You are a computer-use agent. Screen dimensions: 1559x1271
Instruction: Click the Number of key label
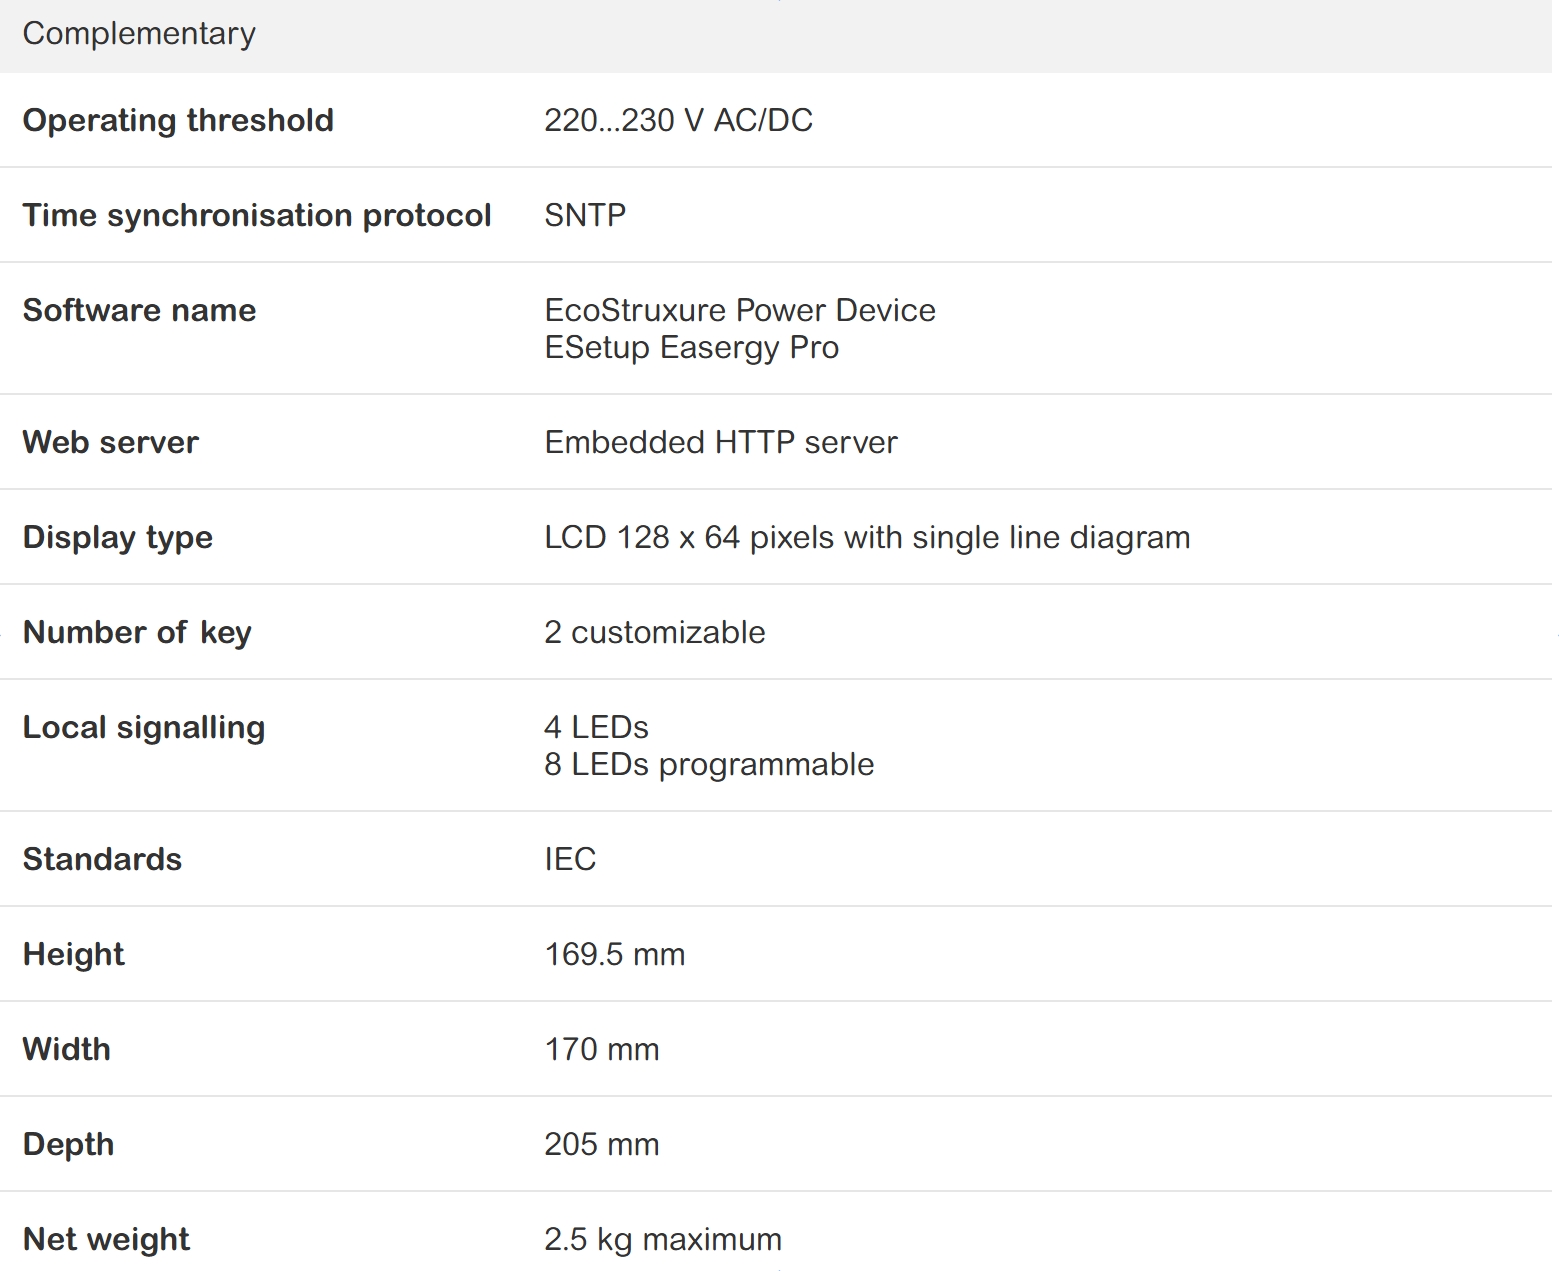tap(137, 632)
